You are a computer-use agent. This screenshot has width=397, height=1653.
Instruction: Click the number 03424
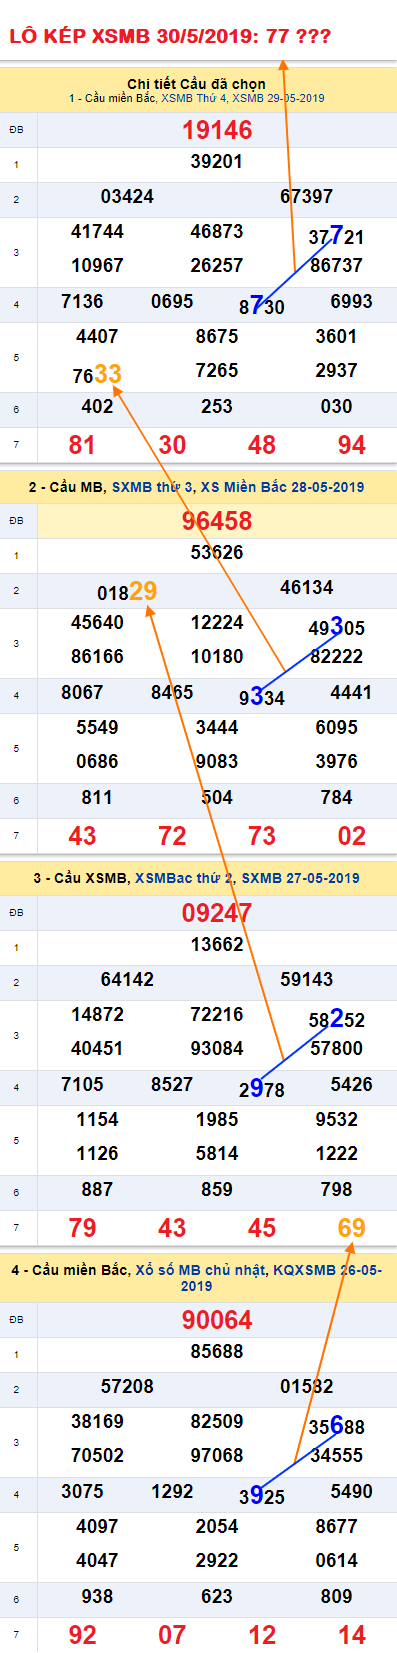[x=127, y=196]
